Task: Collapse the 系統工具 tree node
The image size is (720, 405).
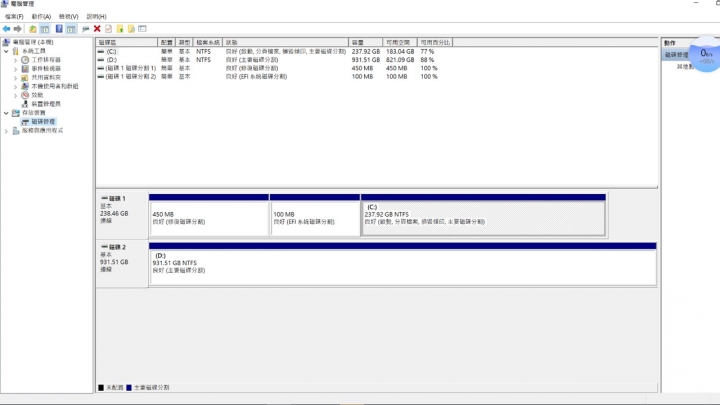Action: 6,51
